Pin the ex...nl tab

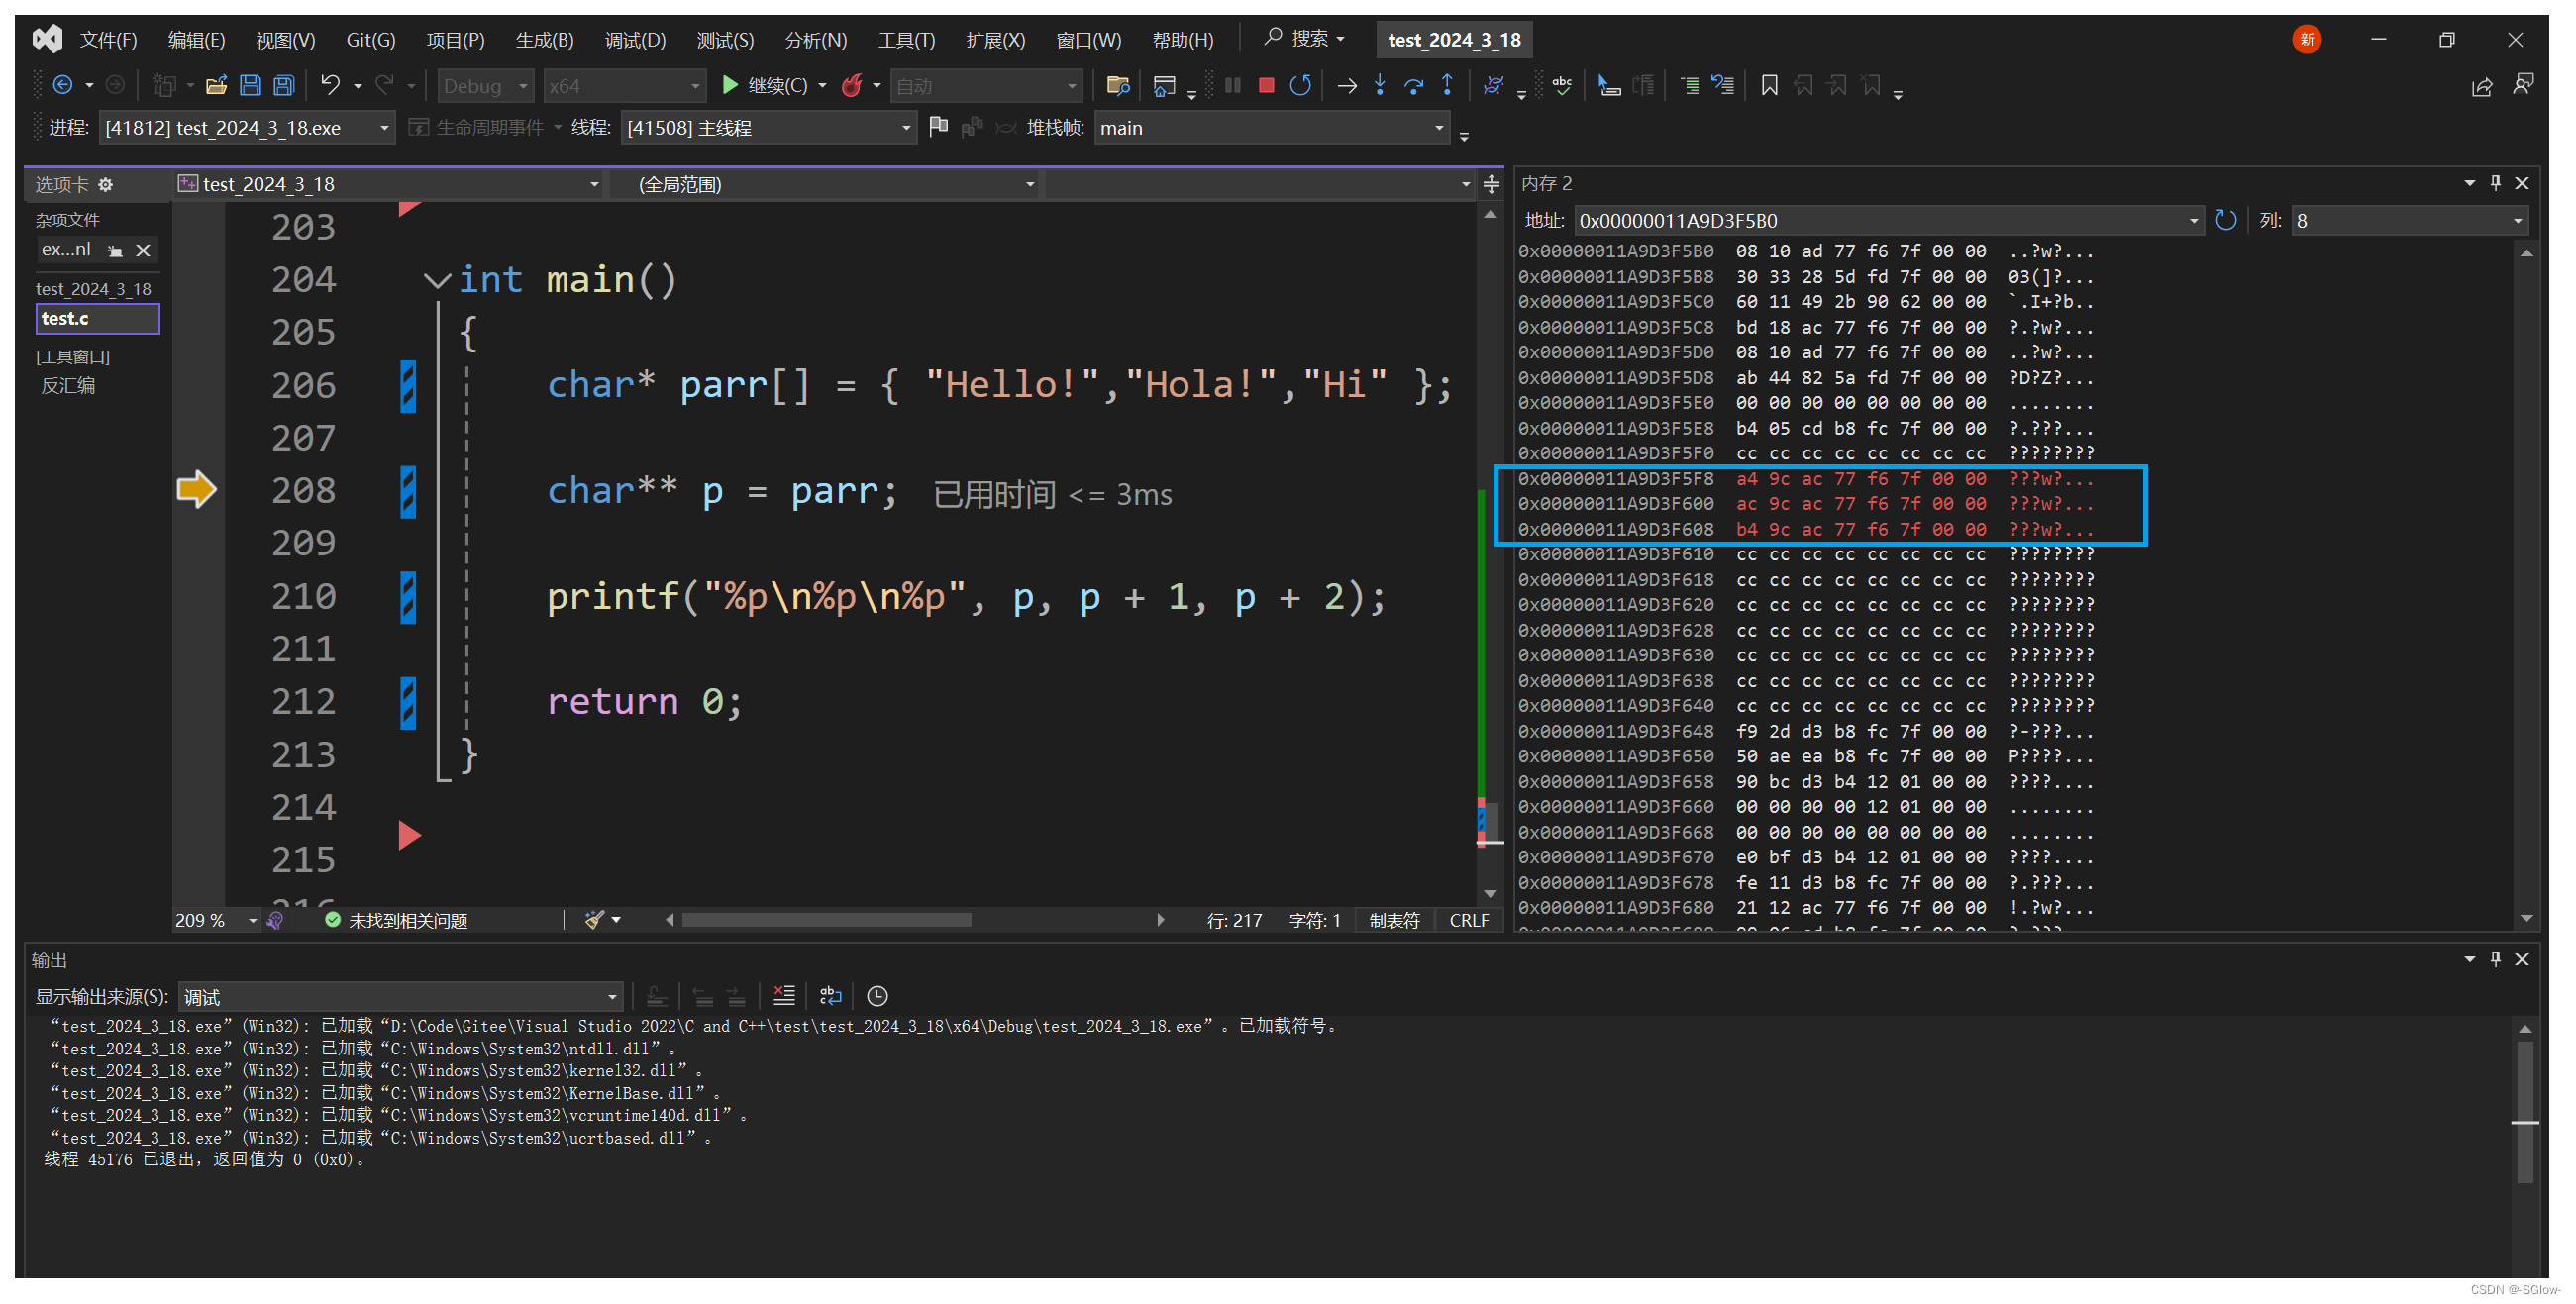pyautogui.click(x=115, y=251)
